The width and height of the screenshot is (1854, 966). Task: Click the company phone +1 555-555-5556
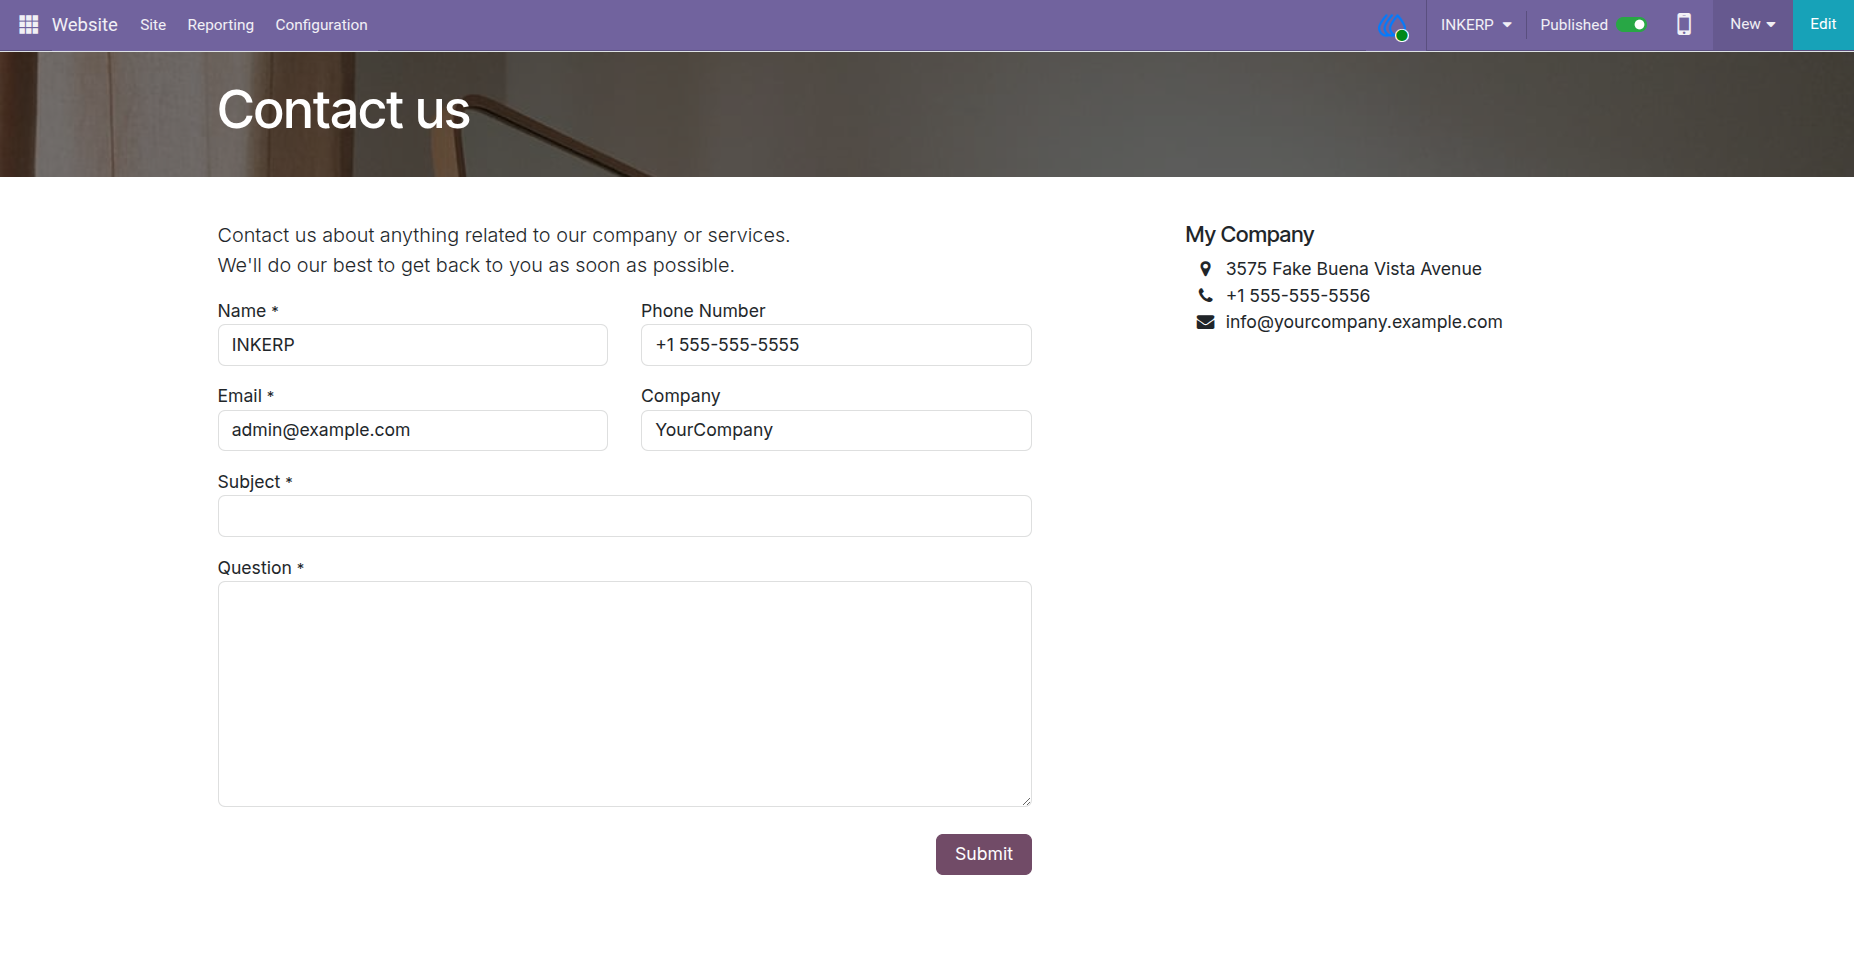click(1298, 296)
